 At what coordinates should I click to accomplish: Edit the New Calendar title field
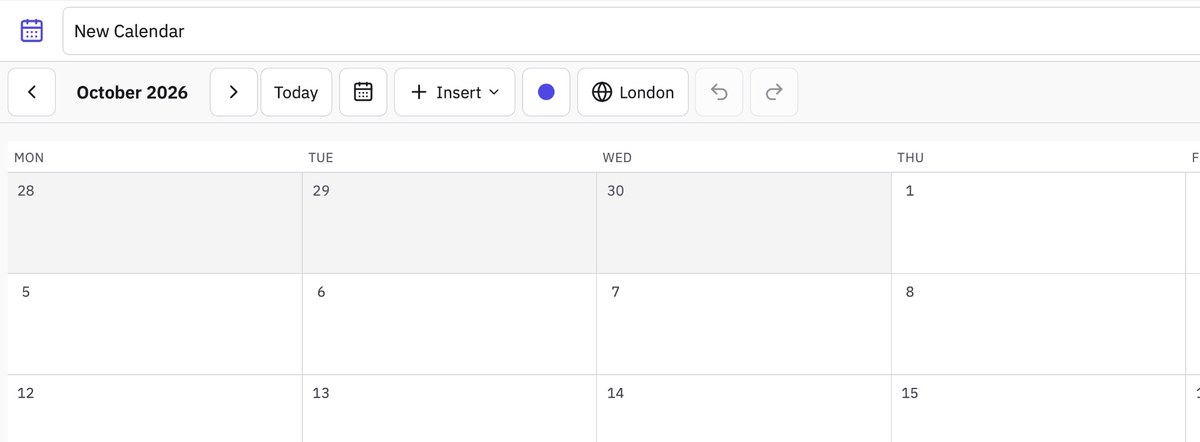coord(631,31)
